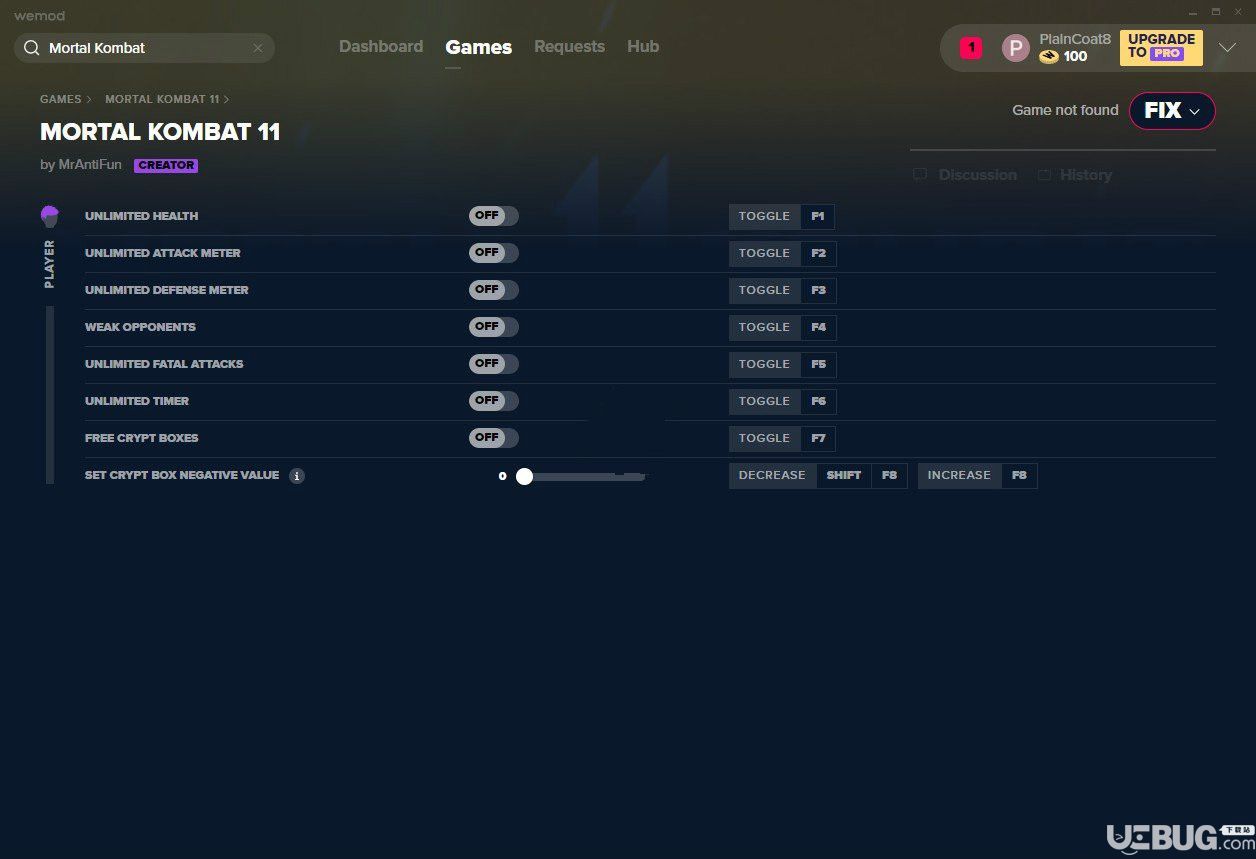Image resolution: width=1256 pixels, height=859 pixels.
Task: Click the SET CRYPT BOX NEGATIVE VALUE label
Action: coord(182,475)
